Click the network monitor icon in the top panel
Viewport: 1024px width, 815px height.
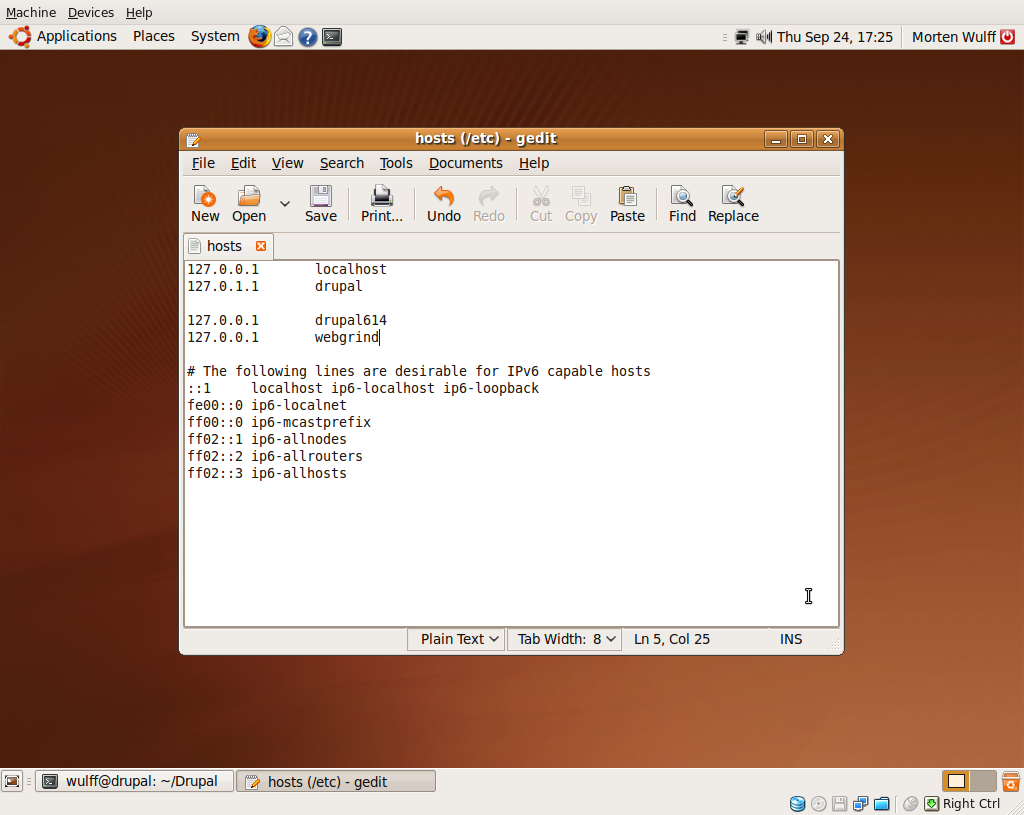[742, 37]
